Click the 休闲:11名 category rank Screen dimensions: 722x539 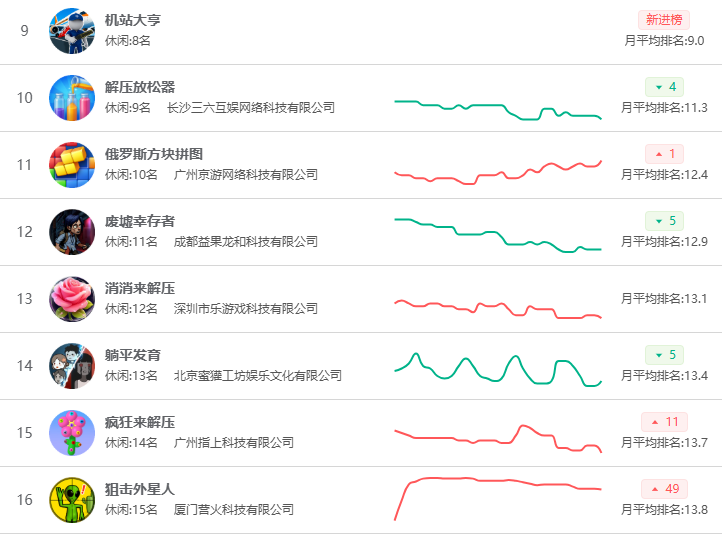point(131,242)
